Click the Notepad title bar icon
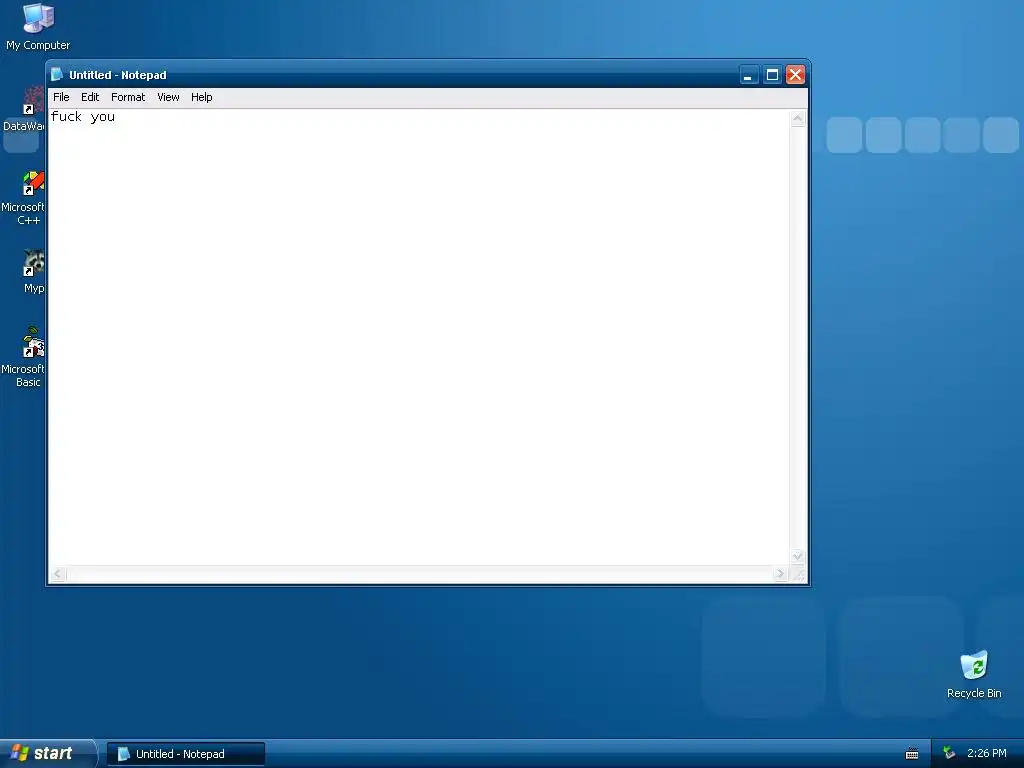The image size is (1024, 768). point(57,74)
